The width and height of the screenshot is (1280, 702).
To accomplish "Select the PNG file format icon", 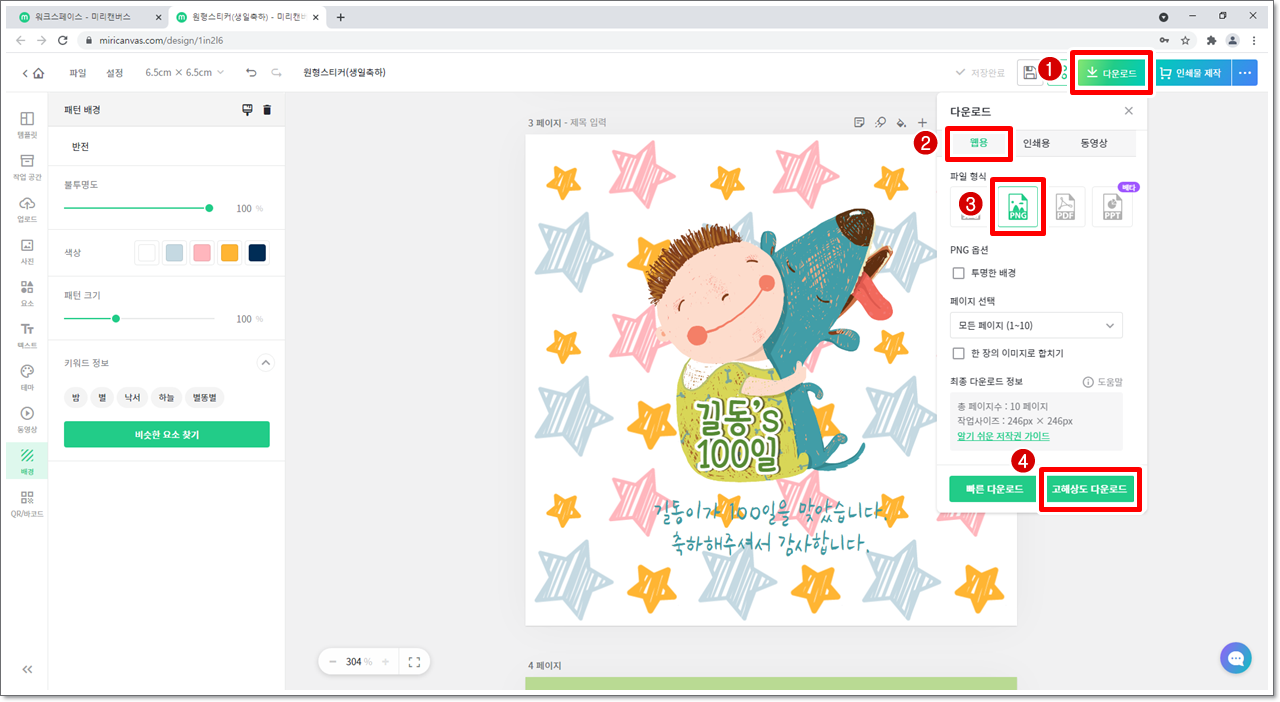I will click(x=1017, y=205).
